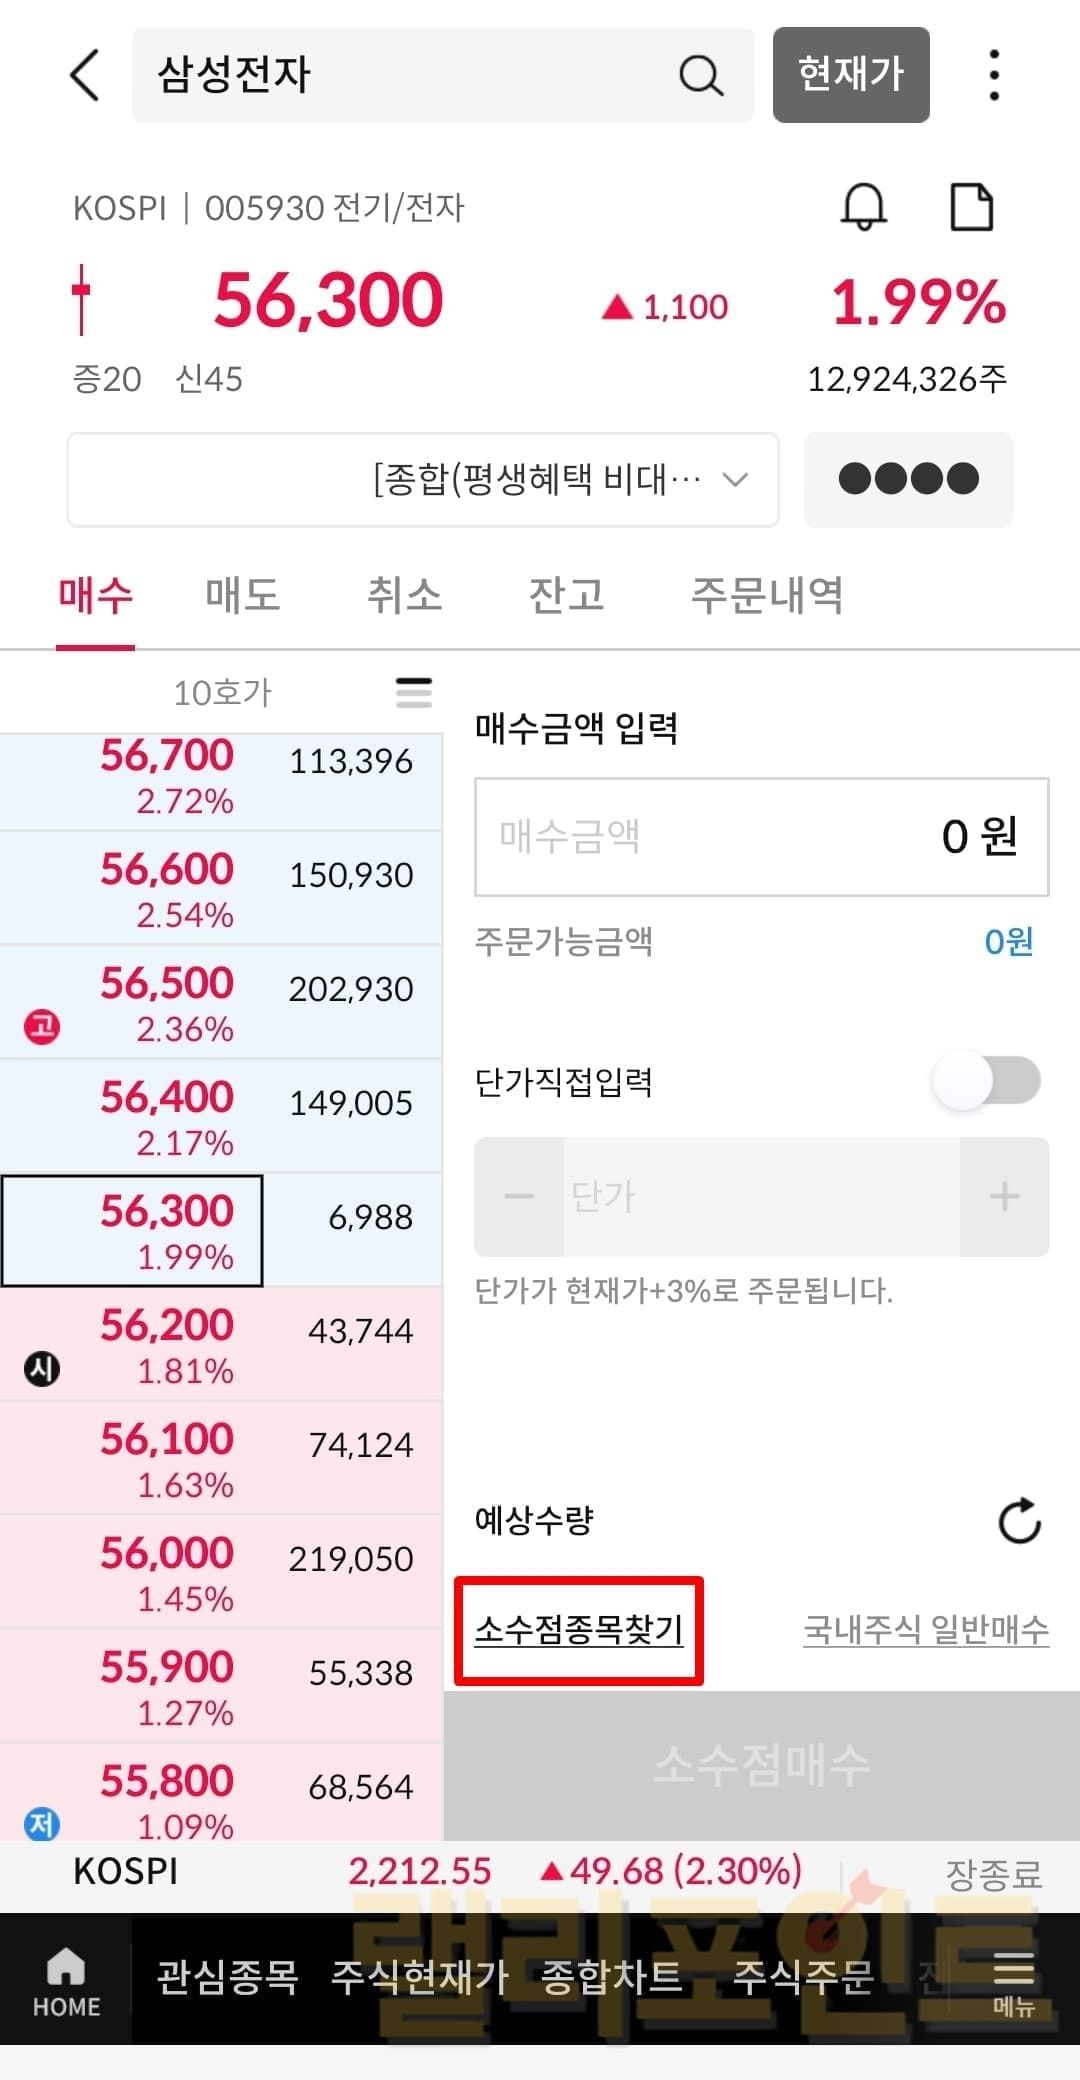Screen dimensions: 1080x2080
Task: Tap the 매수금액 input field
Action: click(761, 837)
